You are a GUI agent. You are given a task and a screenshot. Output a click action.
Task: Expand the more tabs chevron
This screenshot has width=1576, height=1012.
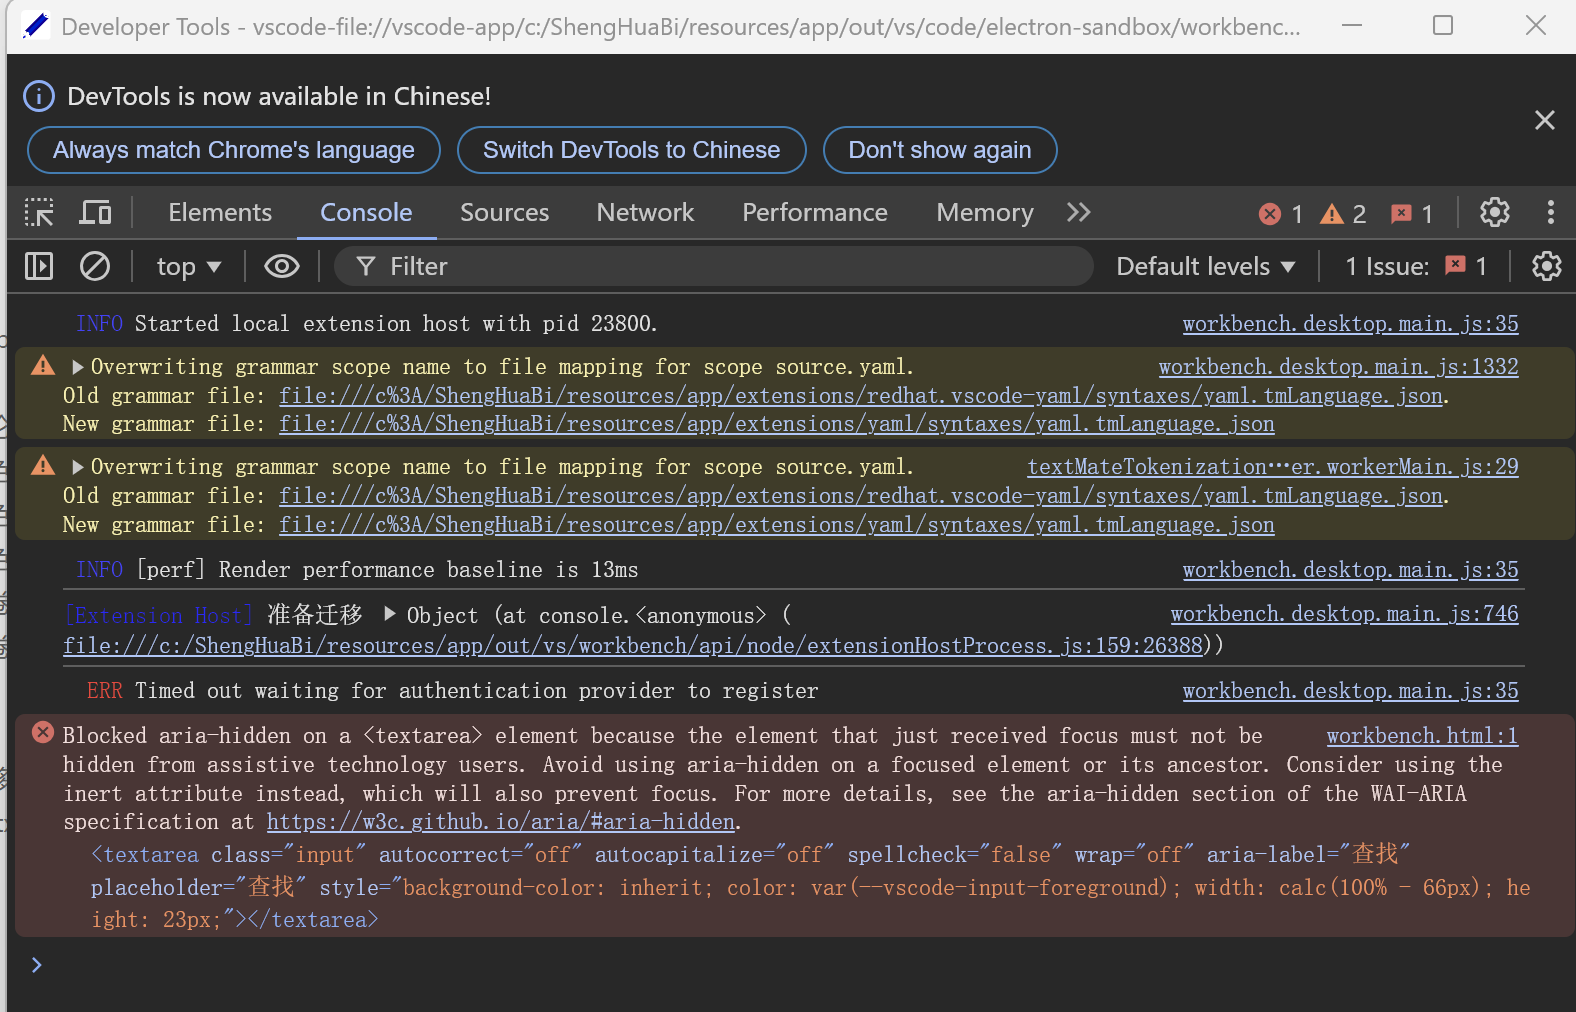coord(1078,212)
